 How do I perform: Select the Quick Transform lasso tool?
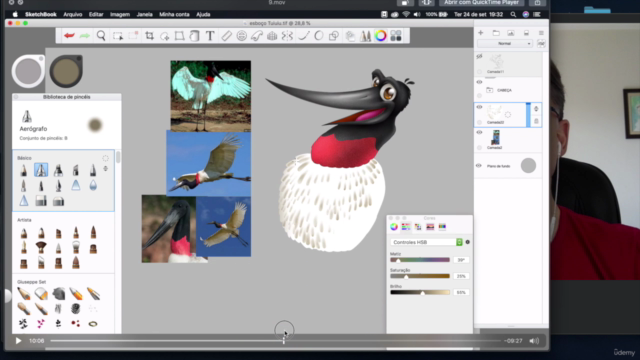[164, 36]
